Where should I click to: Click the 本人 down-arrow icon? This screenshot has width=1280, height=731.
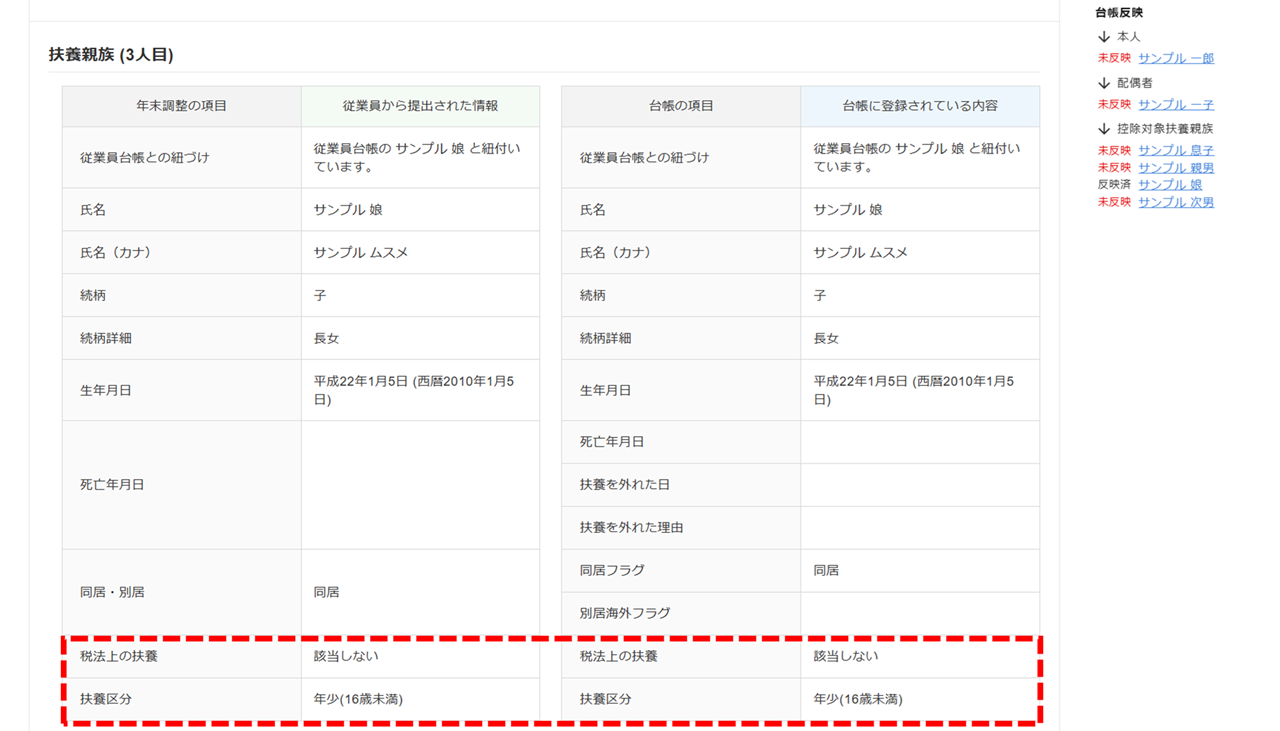[1104, 37]
